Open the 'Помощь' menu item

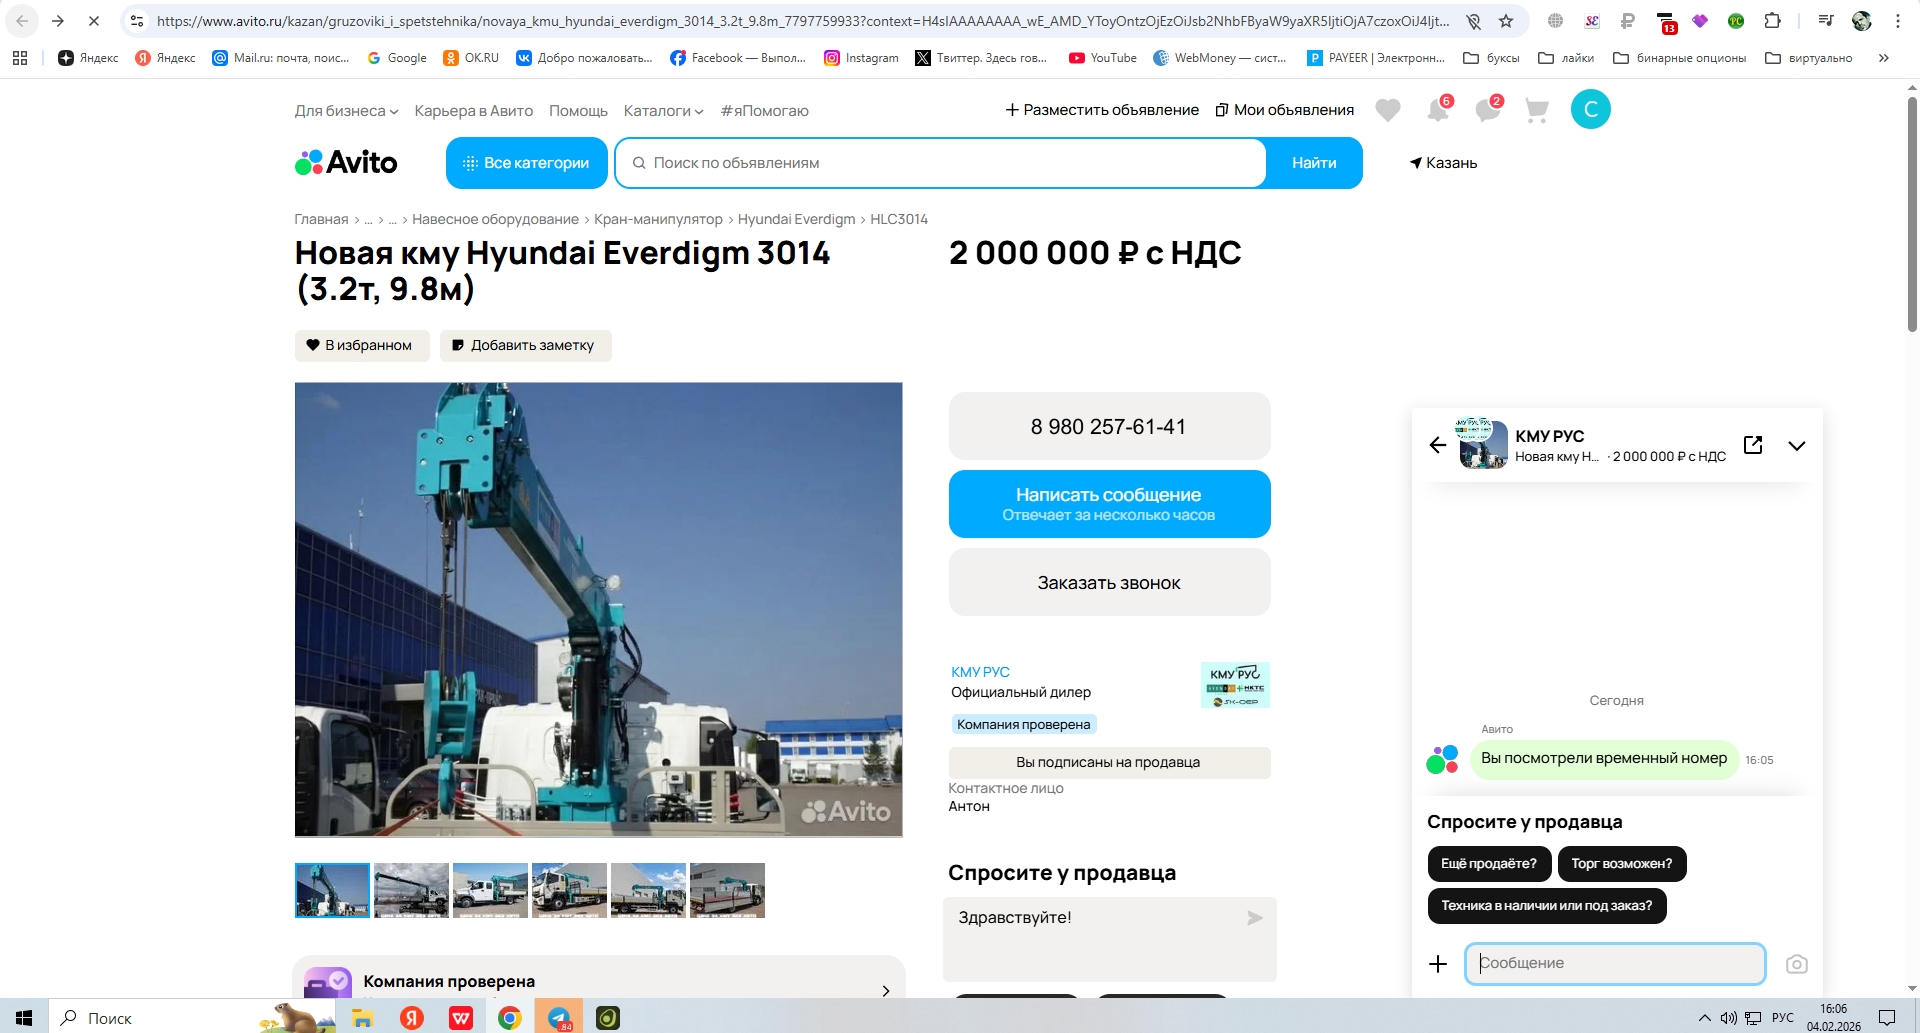(x=578, y=111)
